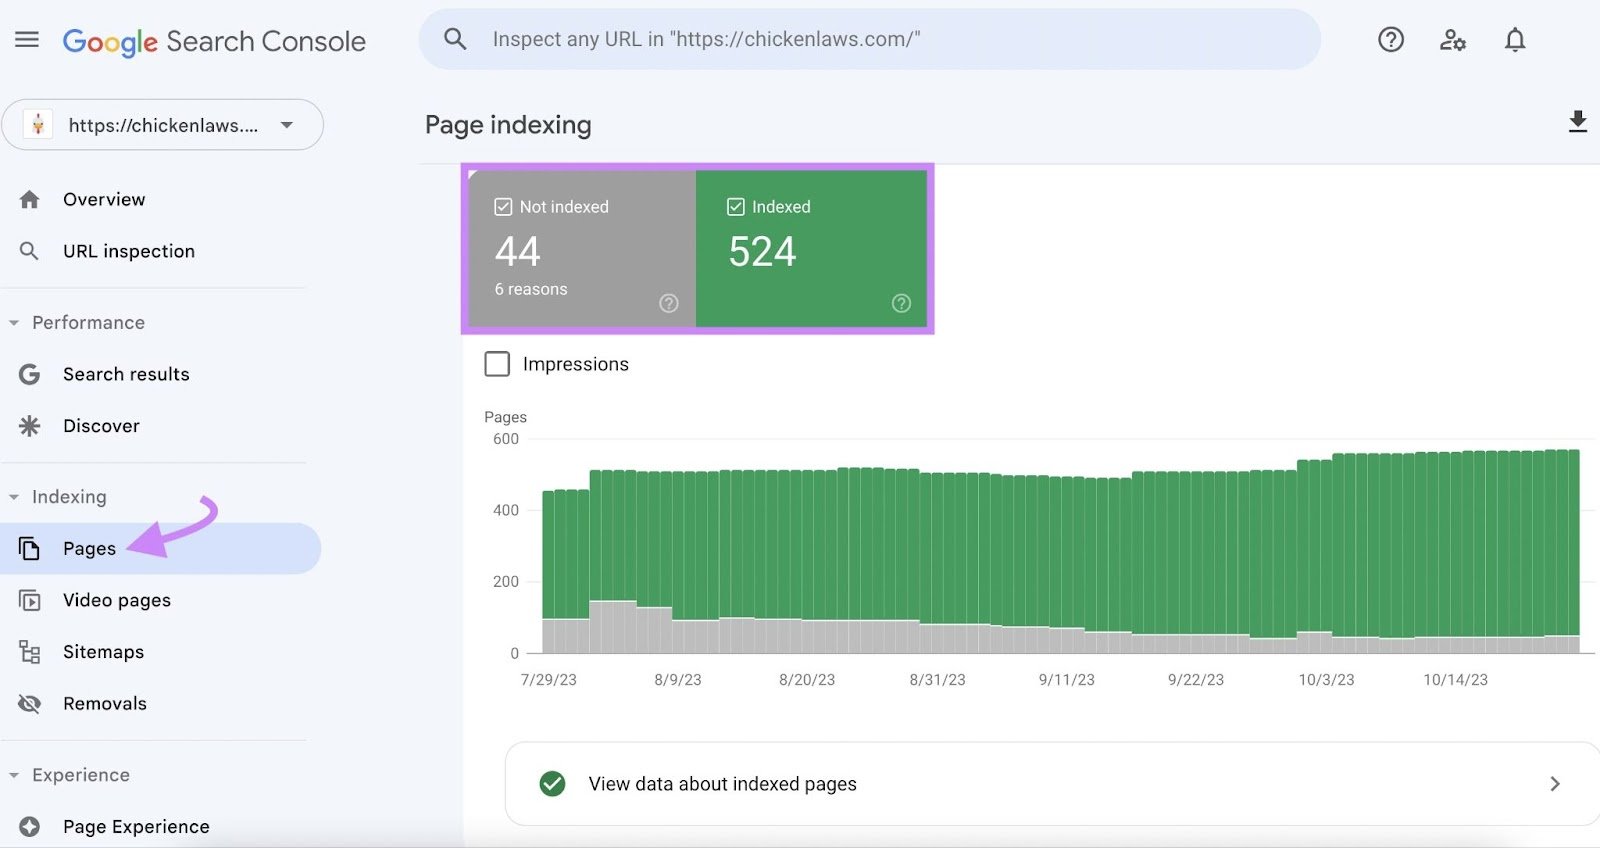This screenshot has width=1600, height=848.
Task: Open Page Experience report
Action: [x=136, y=827]
